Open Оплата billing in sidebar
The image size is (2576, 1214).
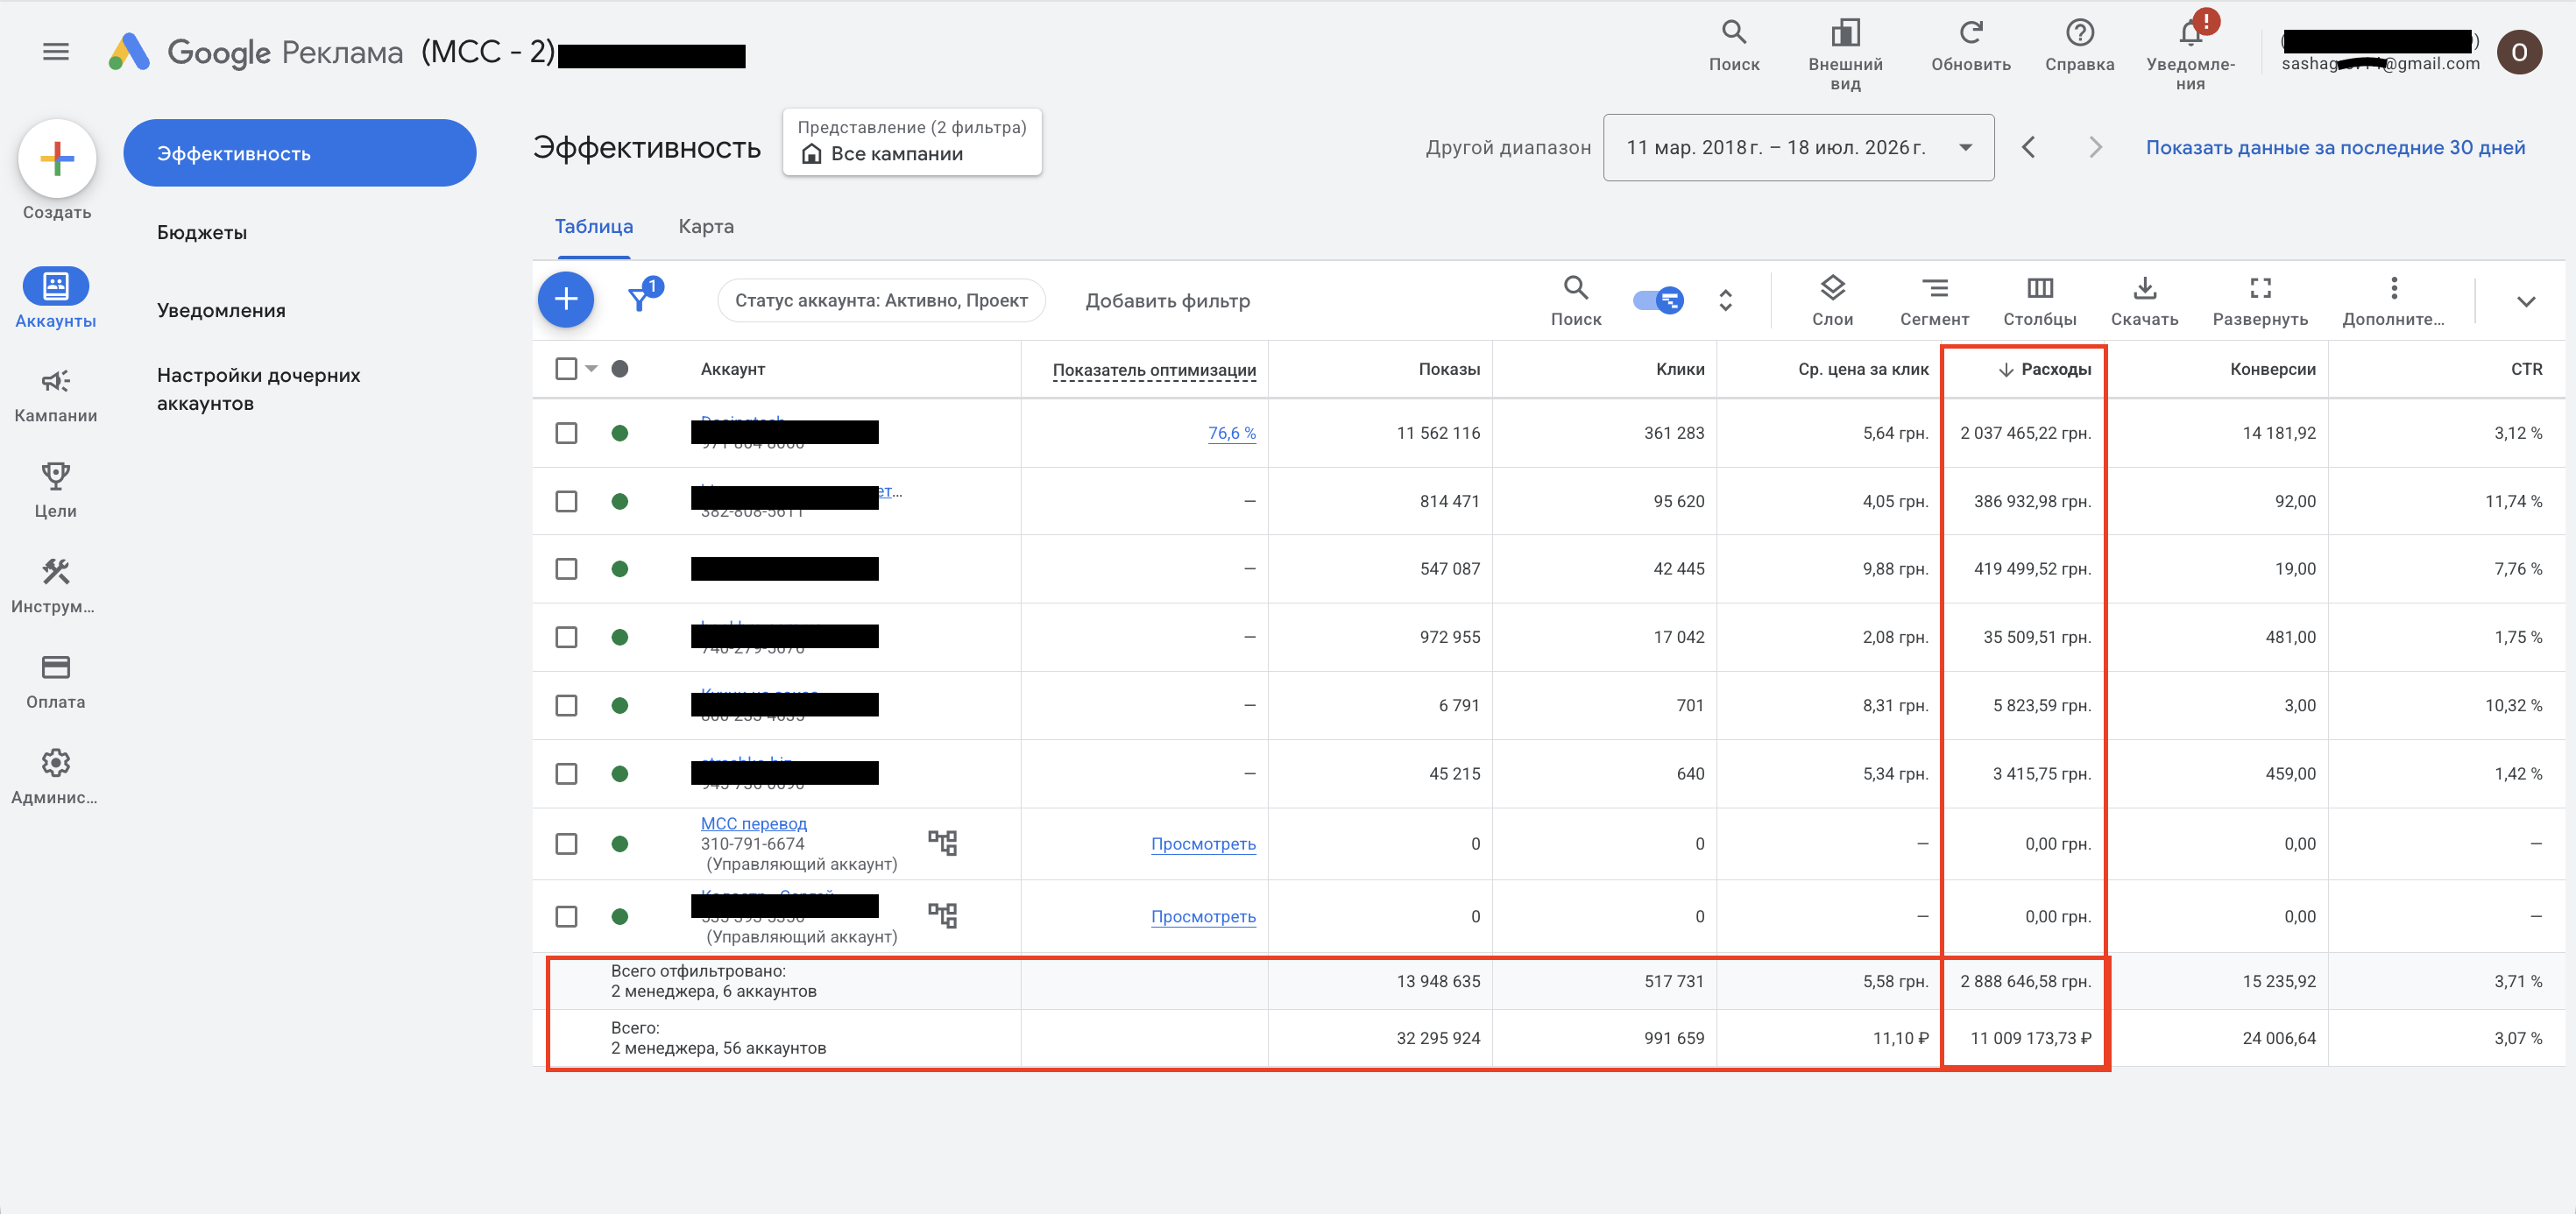[56, 681]
